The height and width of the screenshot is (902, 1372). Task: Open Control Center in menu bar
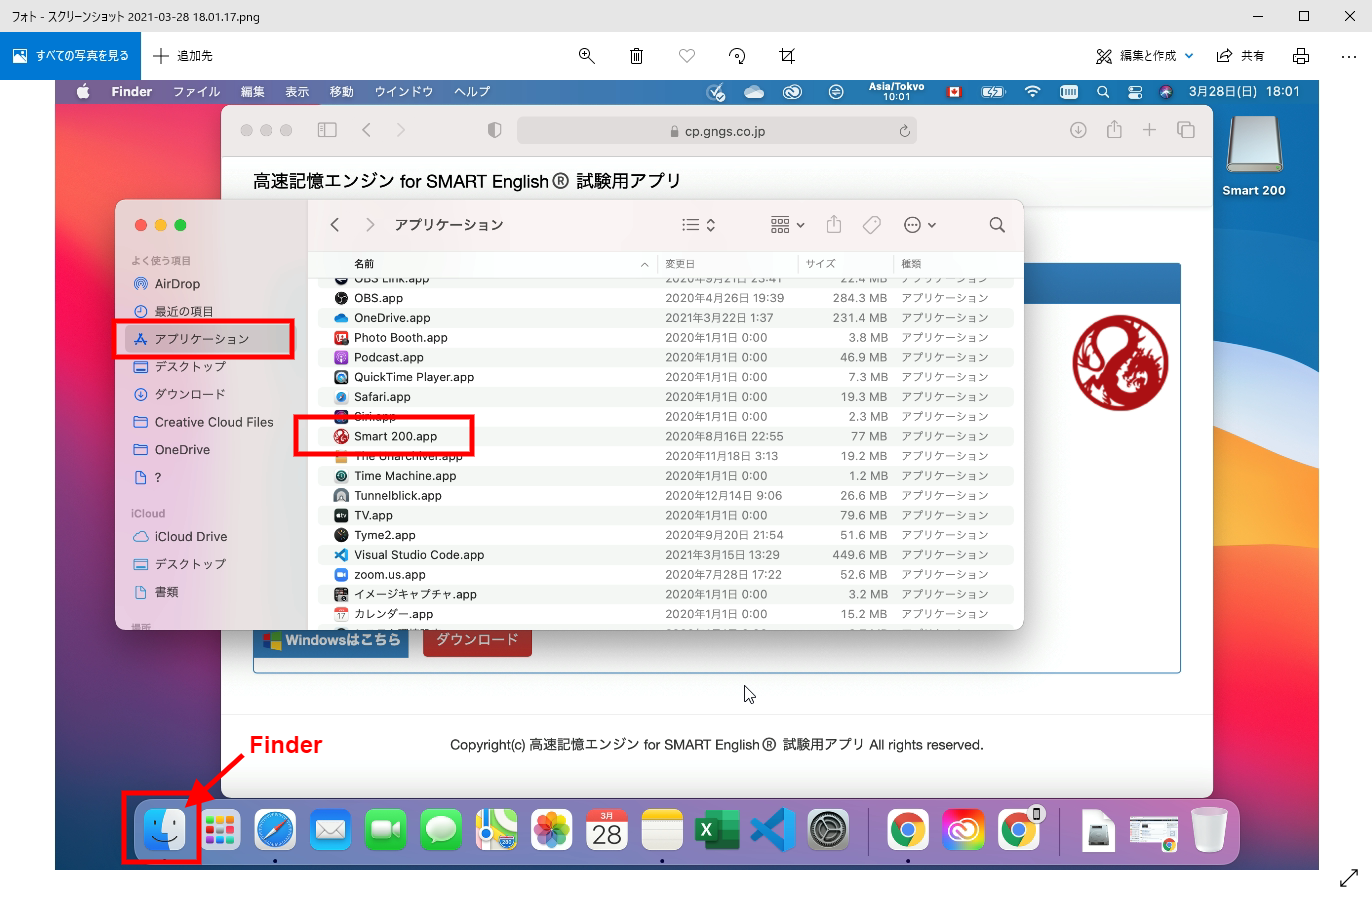[x=1134, y=92]
